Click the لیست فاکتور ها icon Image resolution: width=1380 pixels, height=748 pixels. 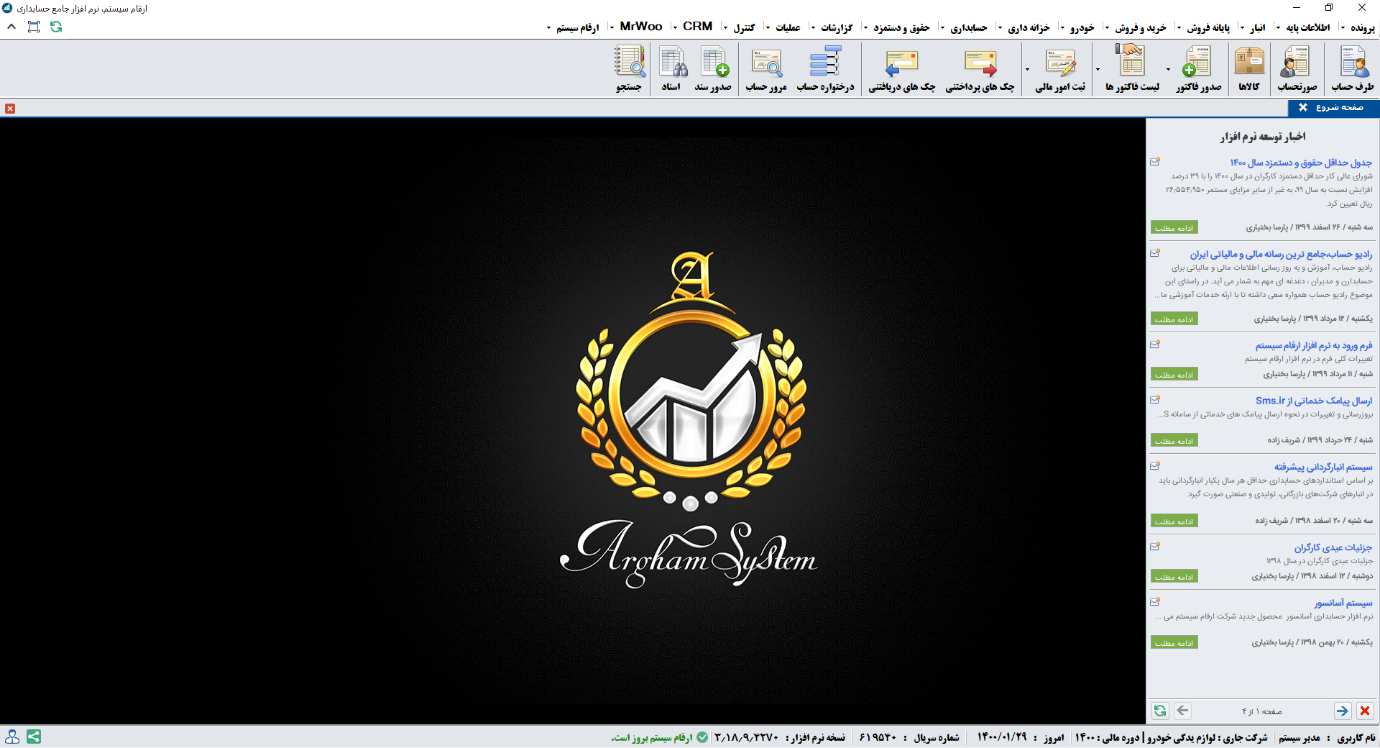[1132, 70]
